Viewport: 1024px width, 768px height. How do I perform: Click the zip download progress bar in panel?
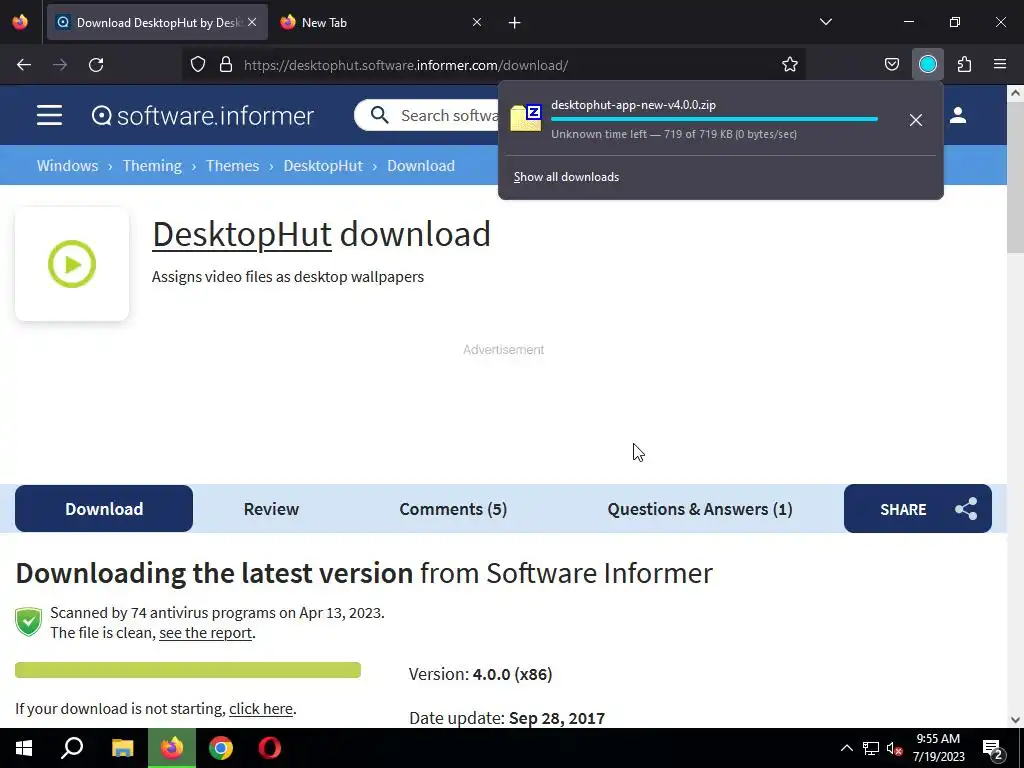(x=714, y=119)
